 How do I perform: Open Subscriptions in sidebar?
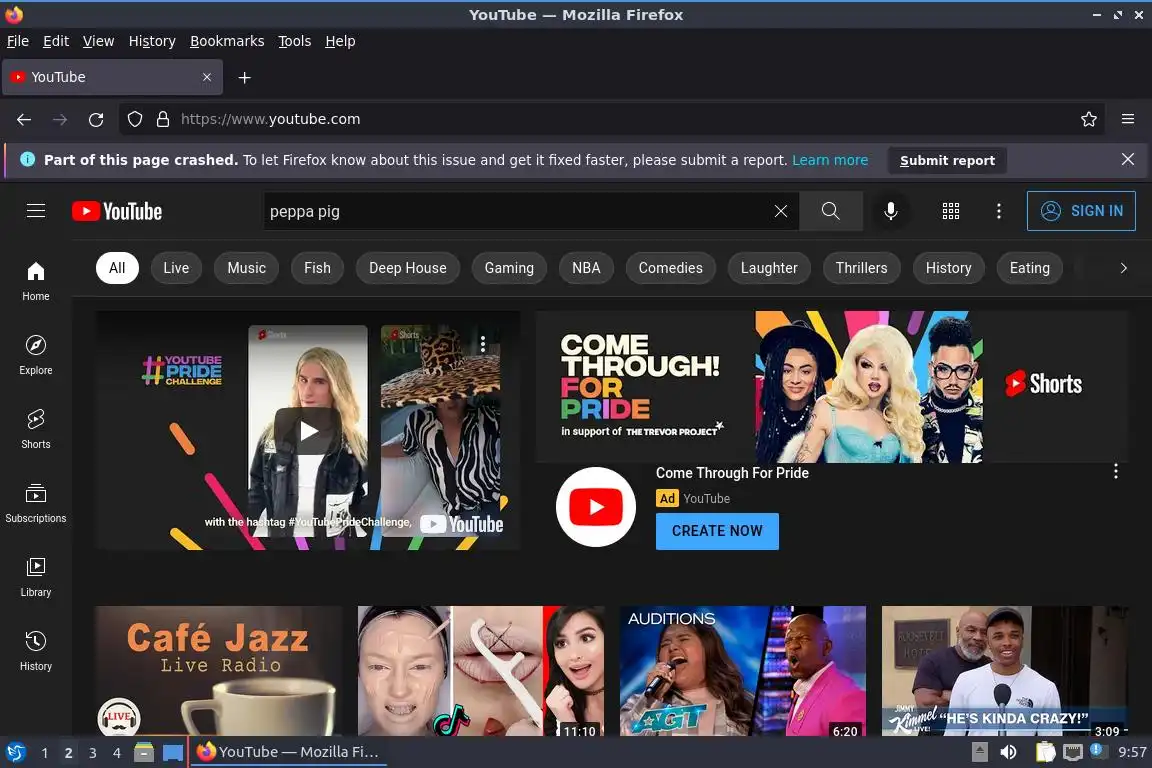[x=35, y=503]
